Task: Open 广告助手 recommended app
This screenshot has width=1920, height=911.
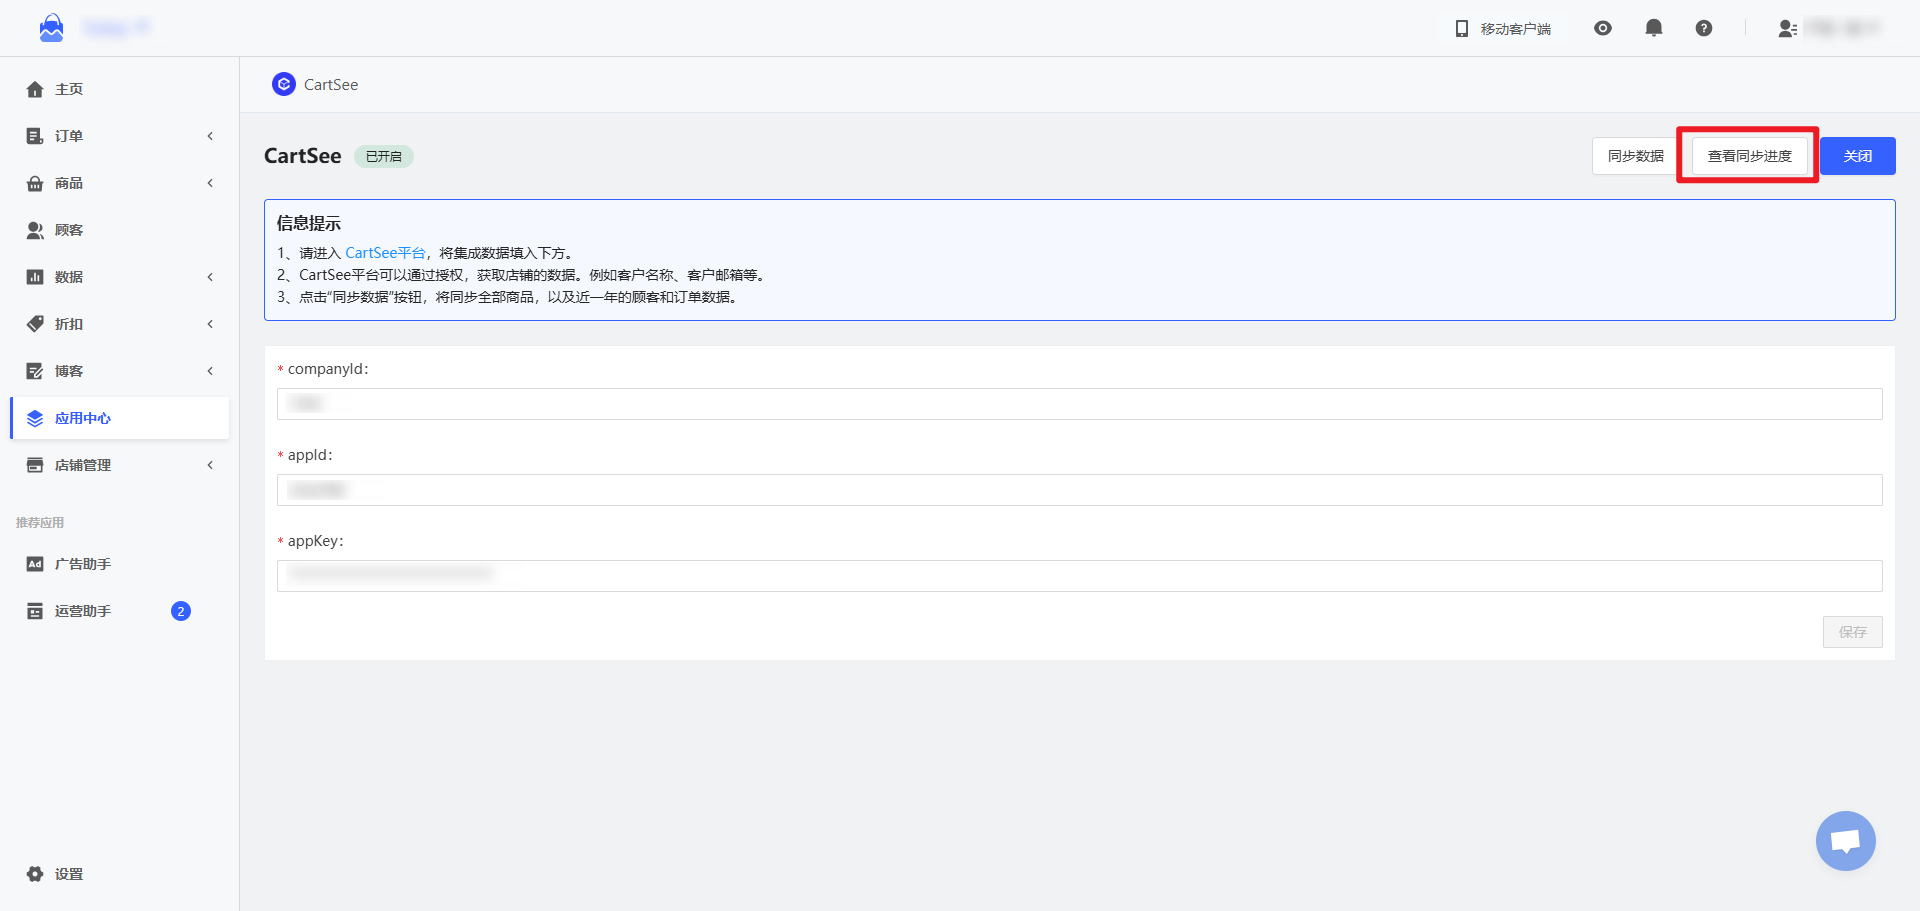Action: (120, 564)
